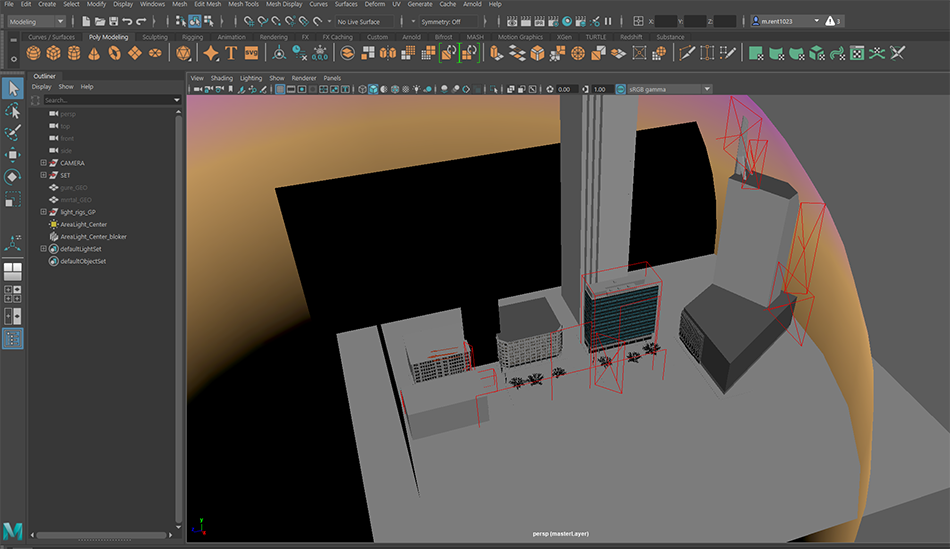The width and height of the screenshot is (950, 549).
Task: Expand the CAMERA group in Outliner
Action: pos(43,163)
